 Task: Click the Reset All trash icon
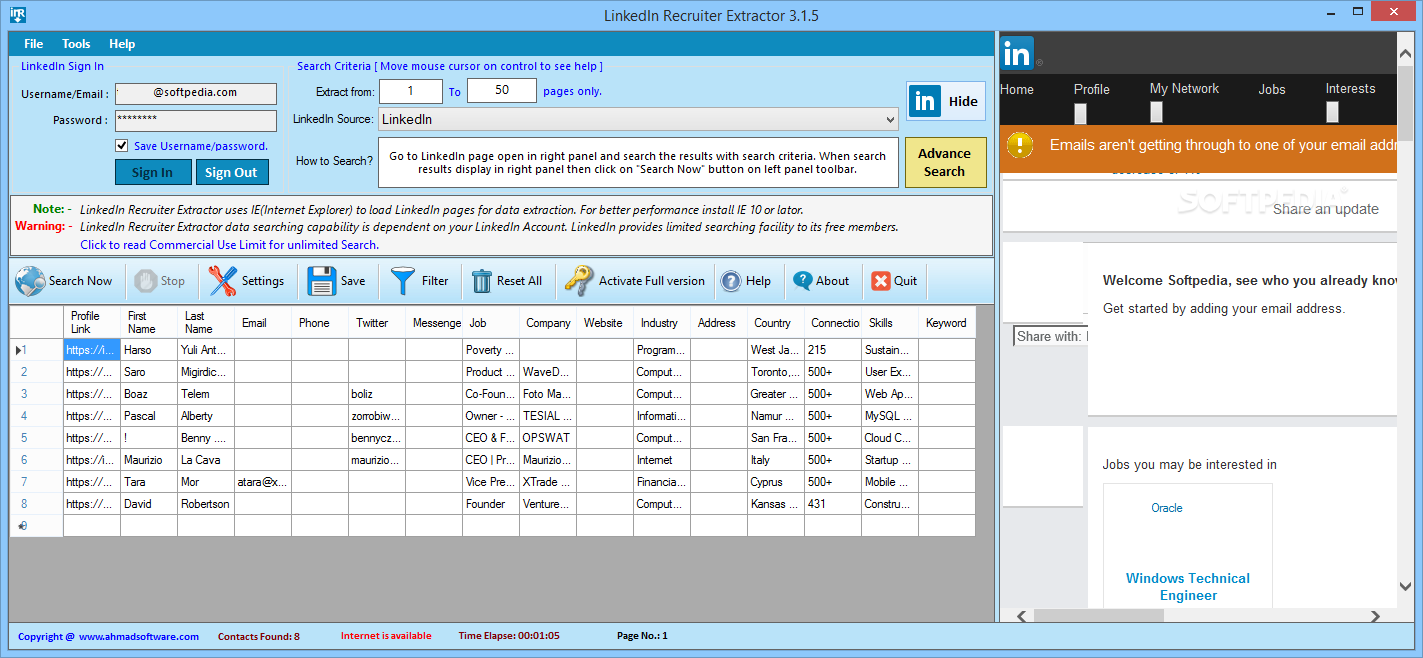click(482, 281)
